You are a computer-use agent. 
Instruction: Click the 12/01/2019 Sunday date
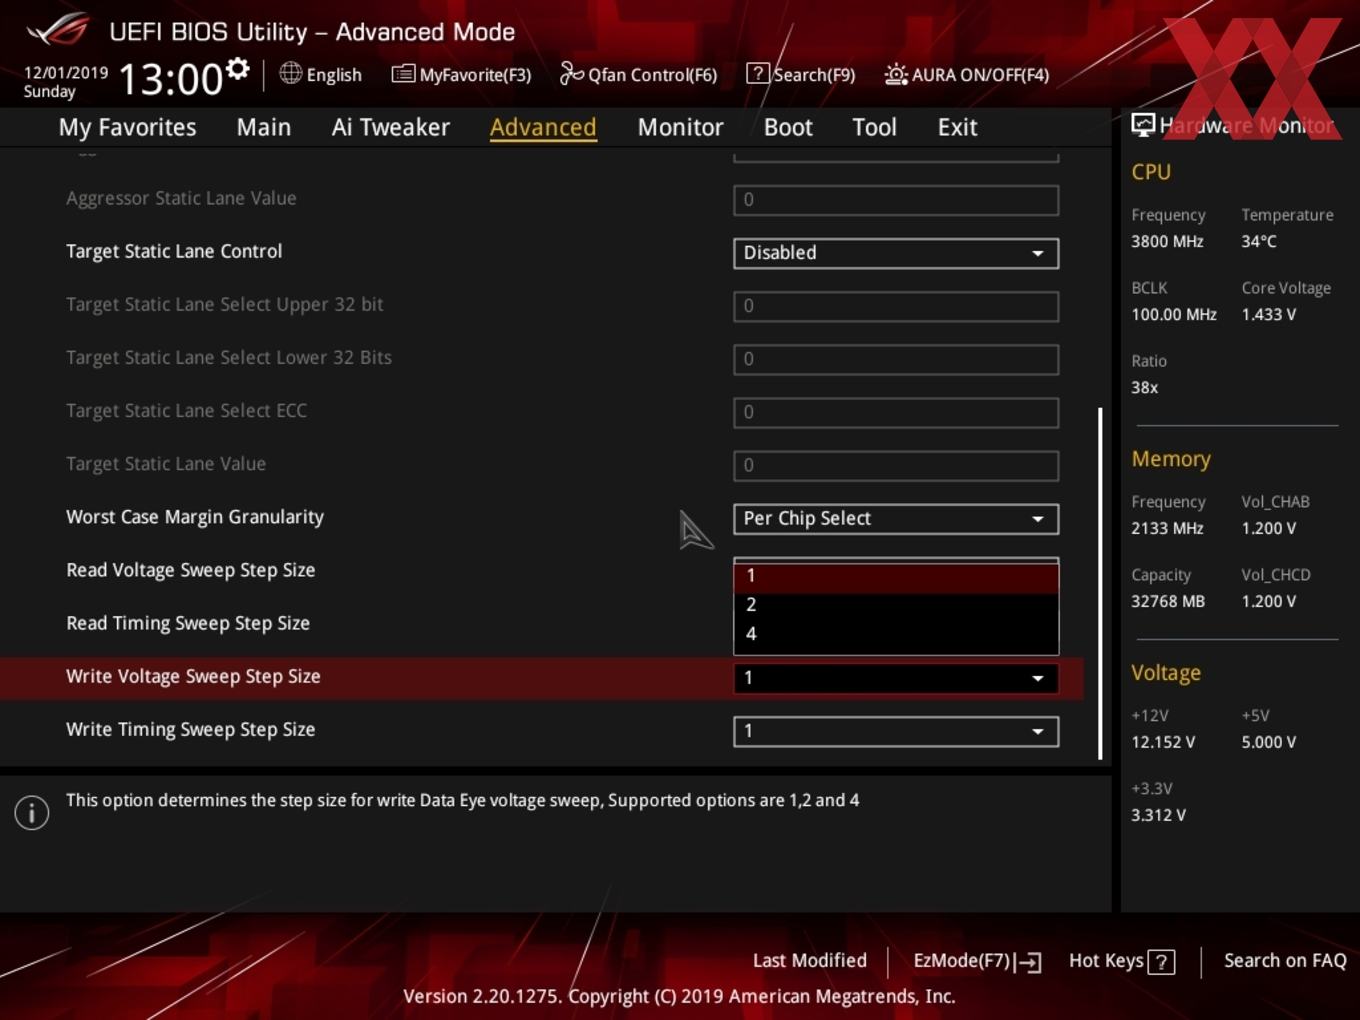point(65,82)
